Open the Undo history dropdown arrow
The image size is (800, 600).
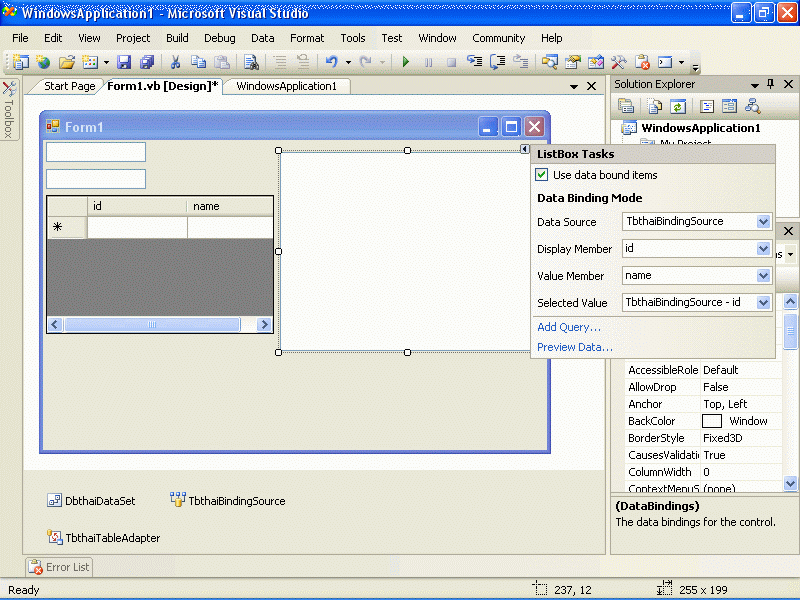(348, 63)
